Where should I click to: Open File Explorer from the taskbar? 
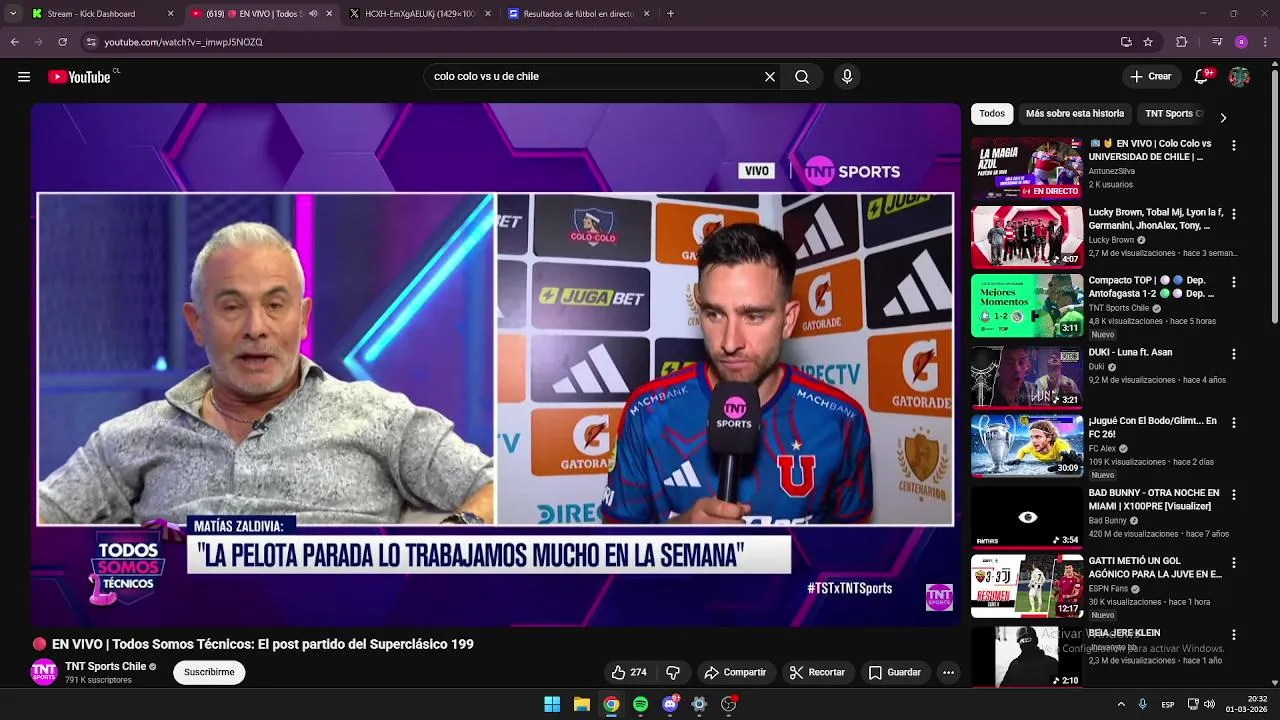click(x=581, y=704)
